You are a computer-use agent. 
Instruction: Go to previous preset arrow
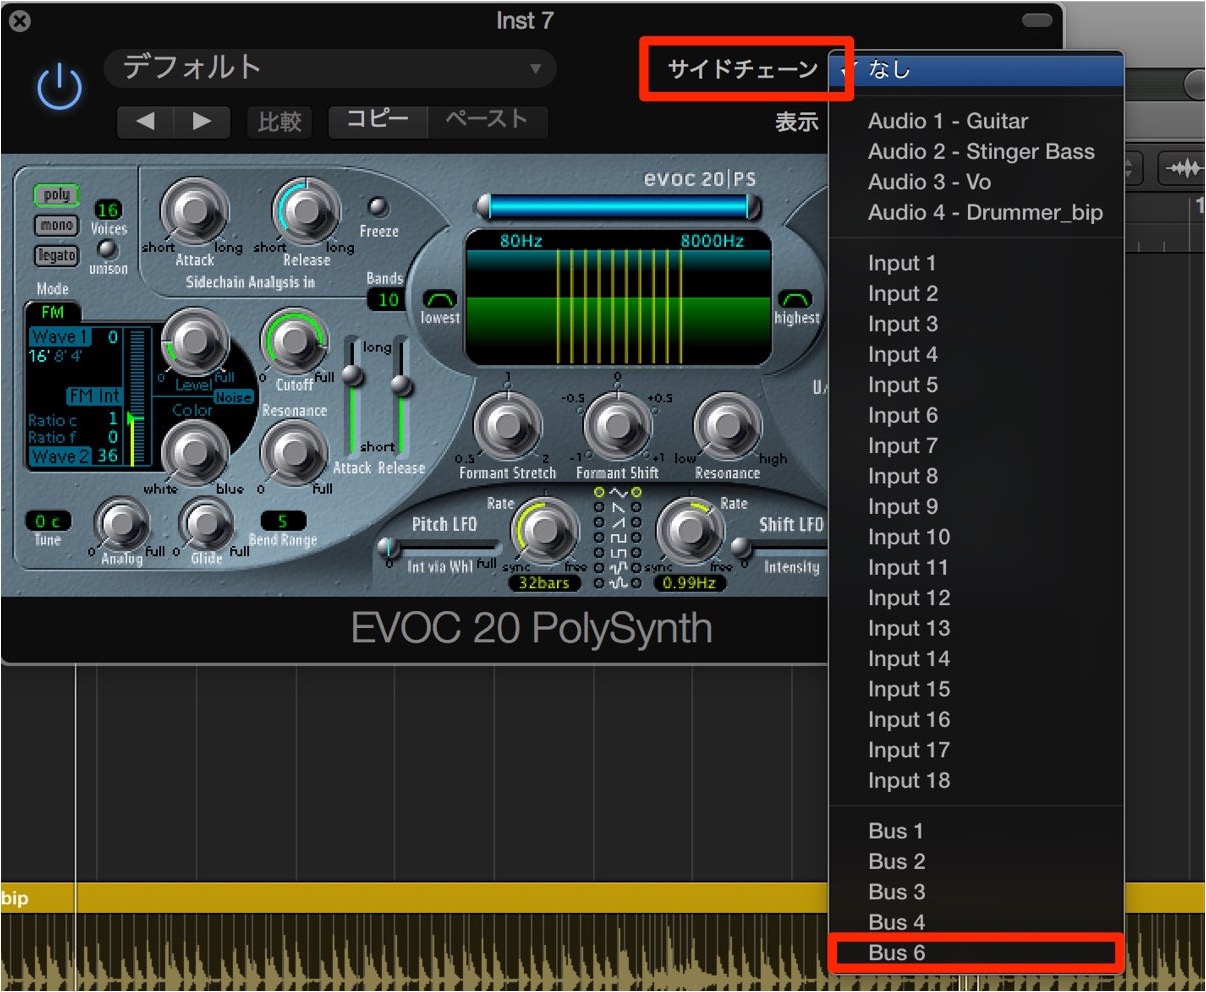click(x=146, y=122)
